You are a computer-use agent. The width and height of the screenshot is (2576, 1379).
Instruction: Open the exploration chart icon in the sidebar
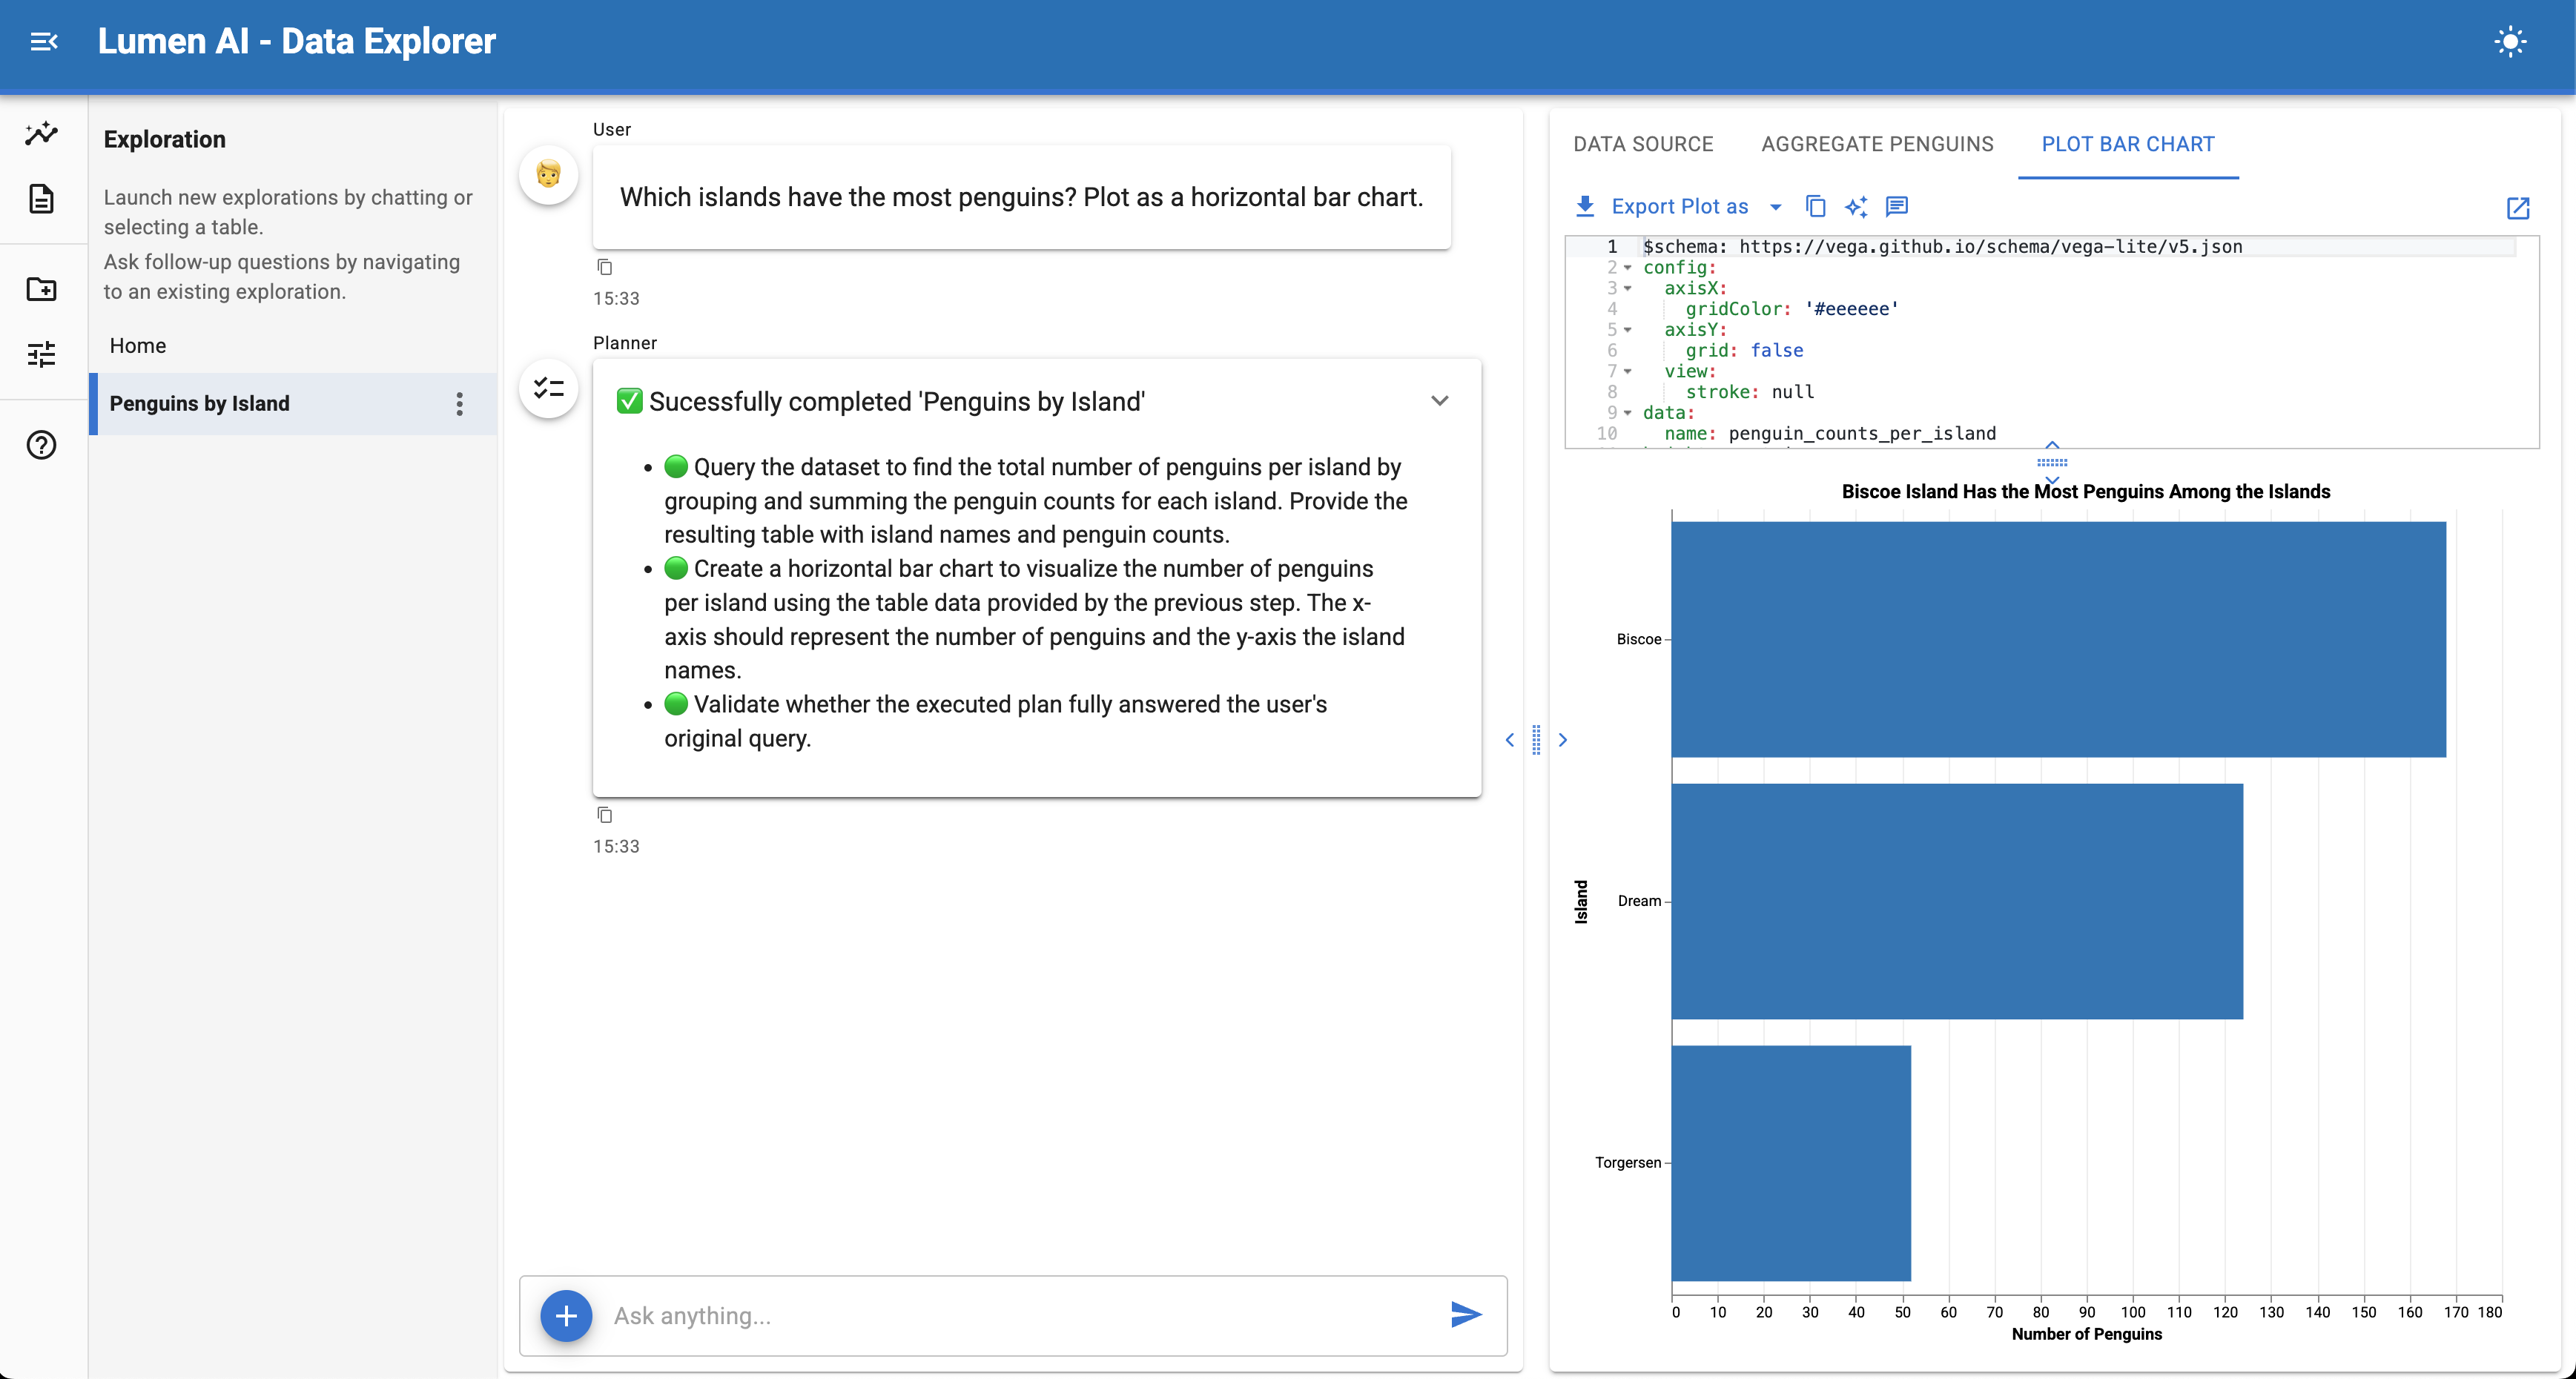[x=42, y=133]
